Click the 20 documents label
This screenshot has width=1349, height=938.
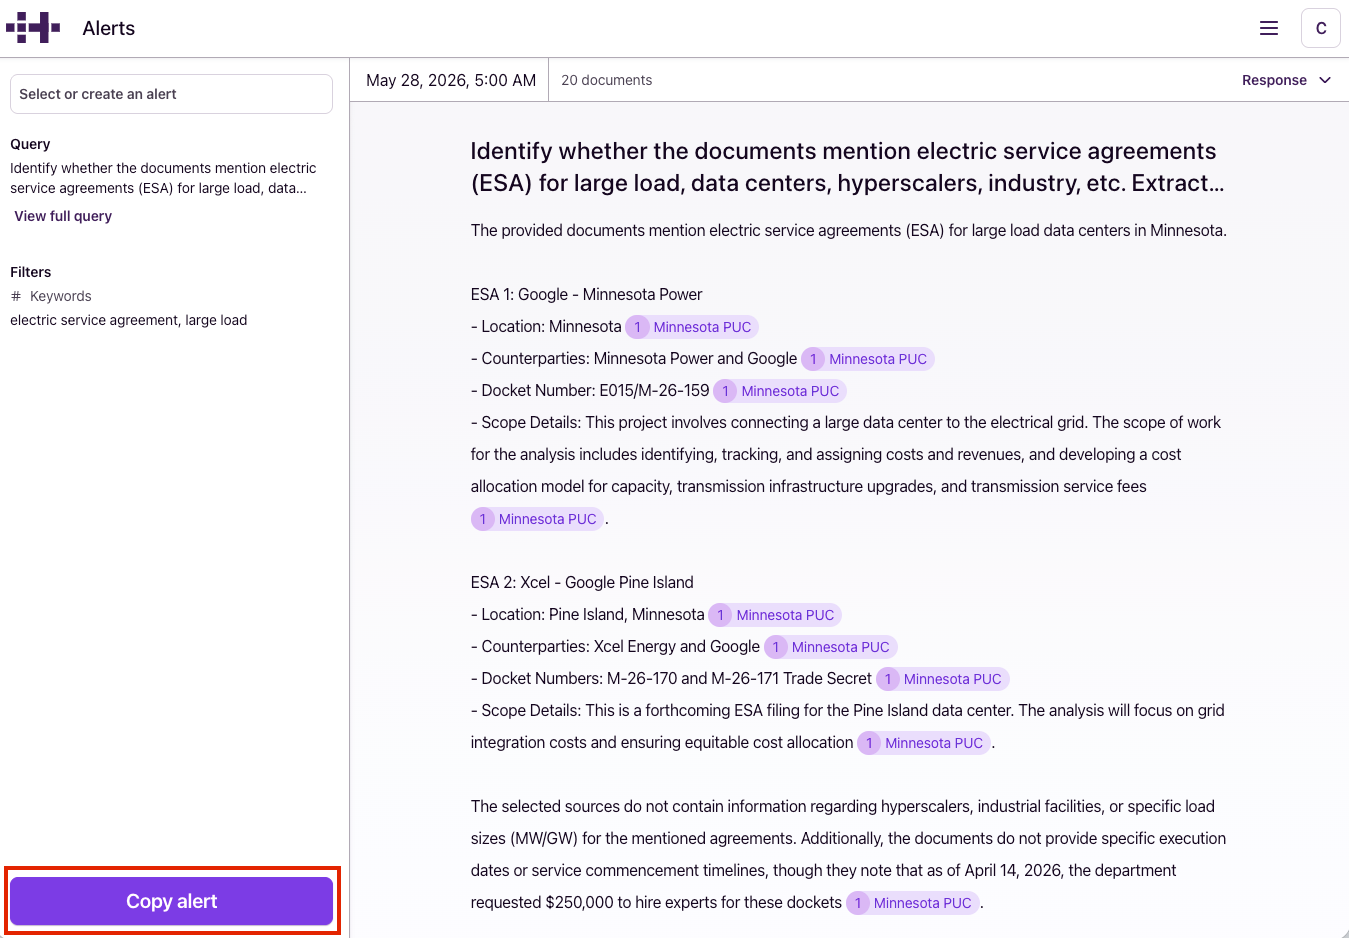(x=606, y=80)
